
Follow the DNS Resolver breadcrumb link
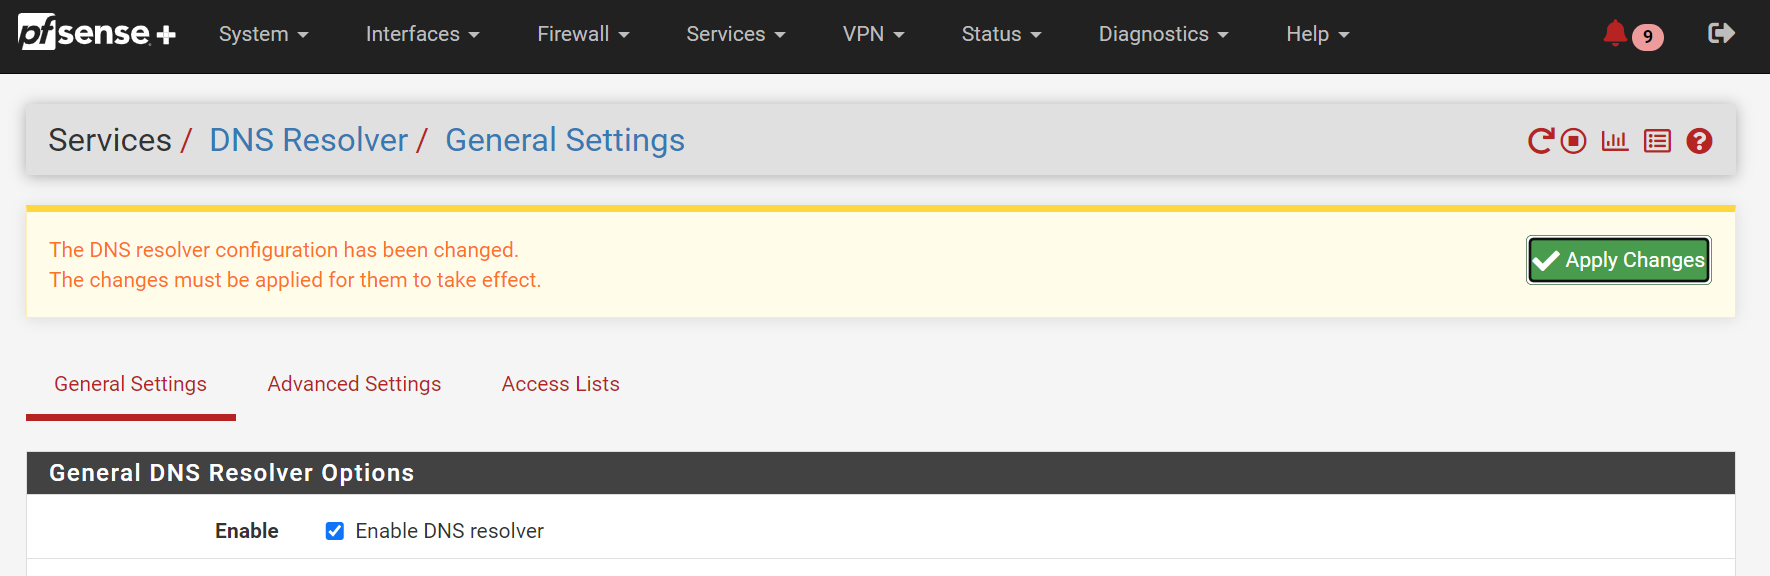(x=308, y=140)
